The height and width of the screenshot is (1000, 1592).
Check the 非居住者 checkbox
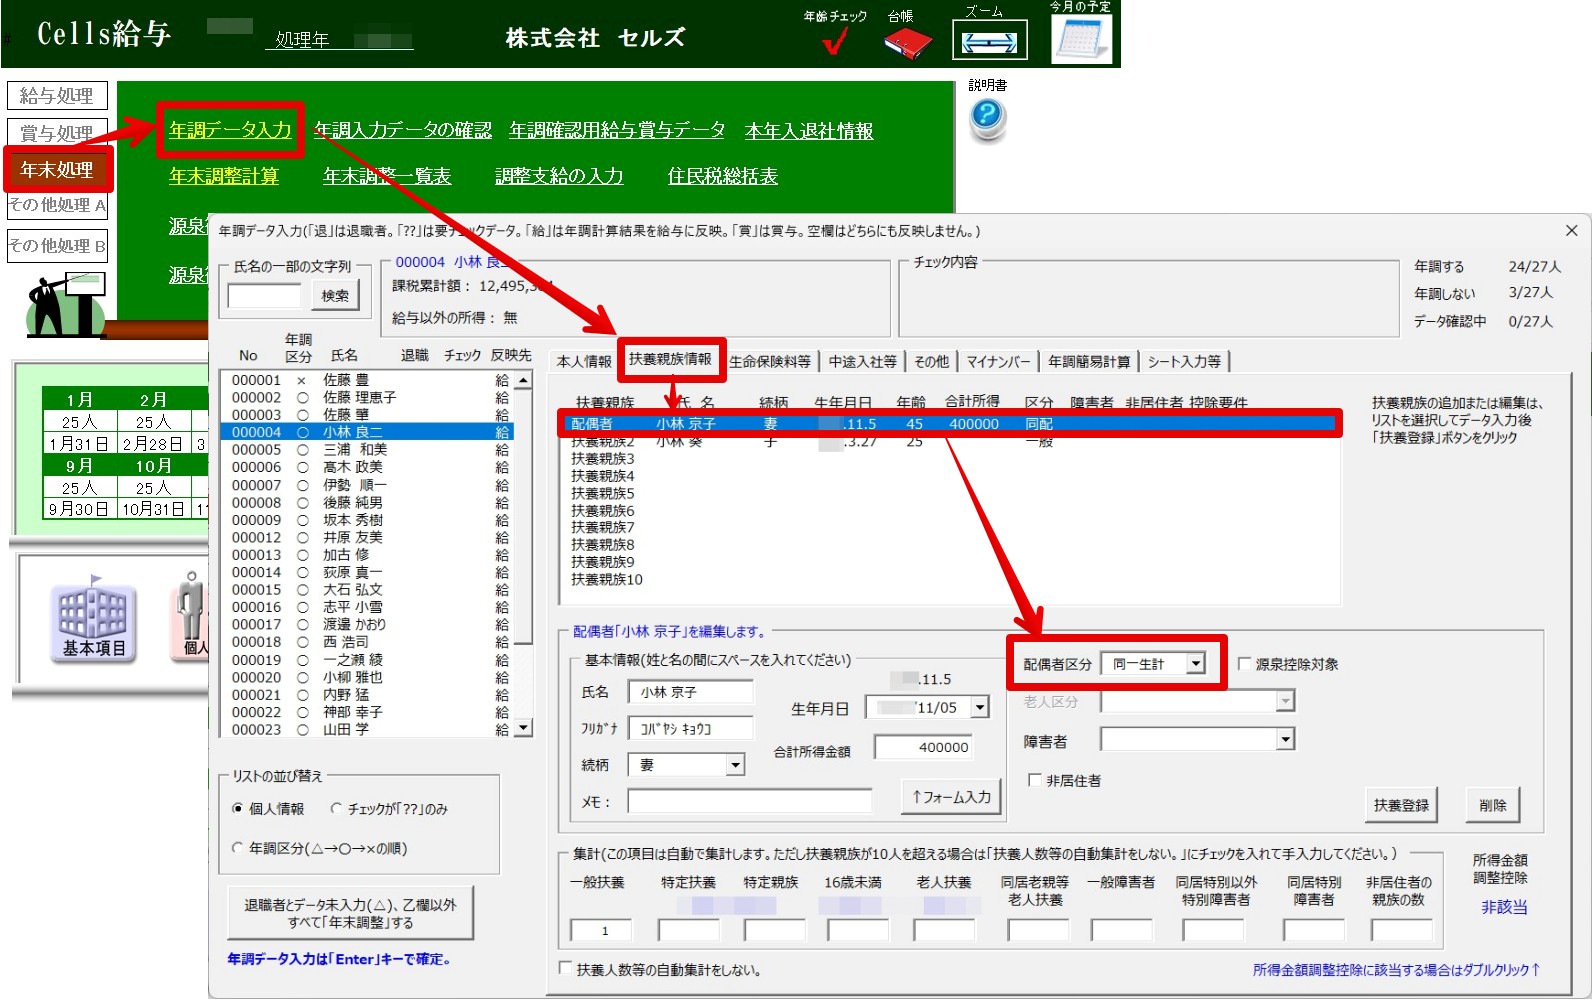(1036, 780)
